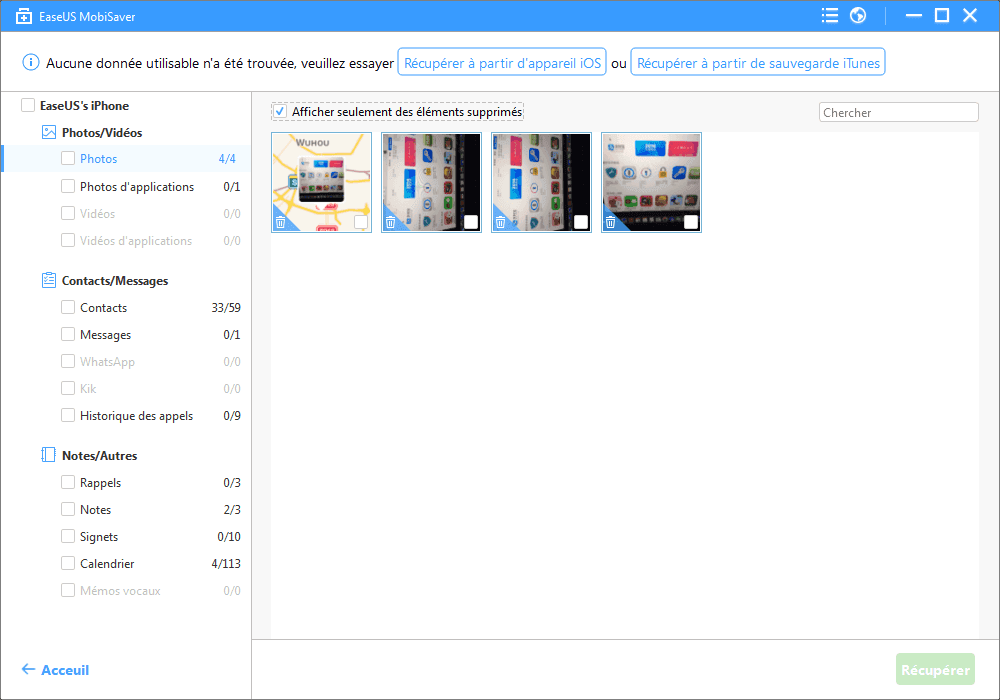Click the Contacts/Messages category icon
The image size is (1000, 700).
(x=48, y=281)
